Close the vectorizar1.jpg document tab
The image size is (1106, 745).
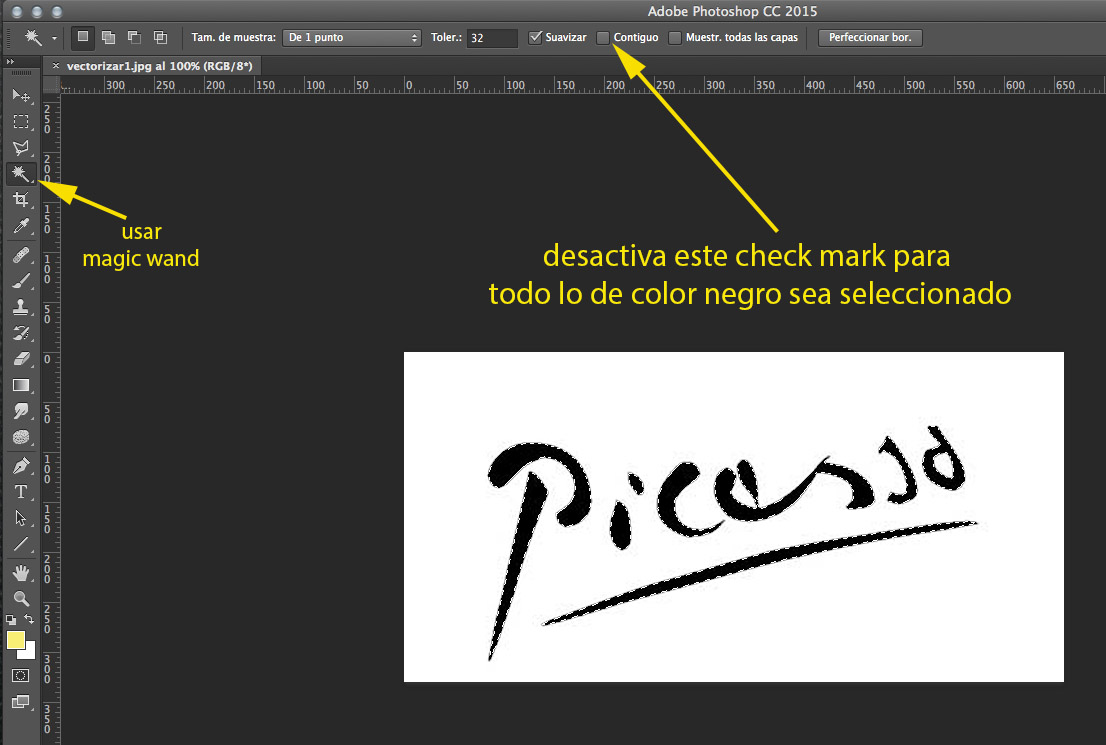click(x=56, y=66)
